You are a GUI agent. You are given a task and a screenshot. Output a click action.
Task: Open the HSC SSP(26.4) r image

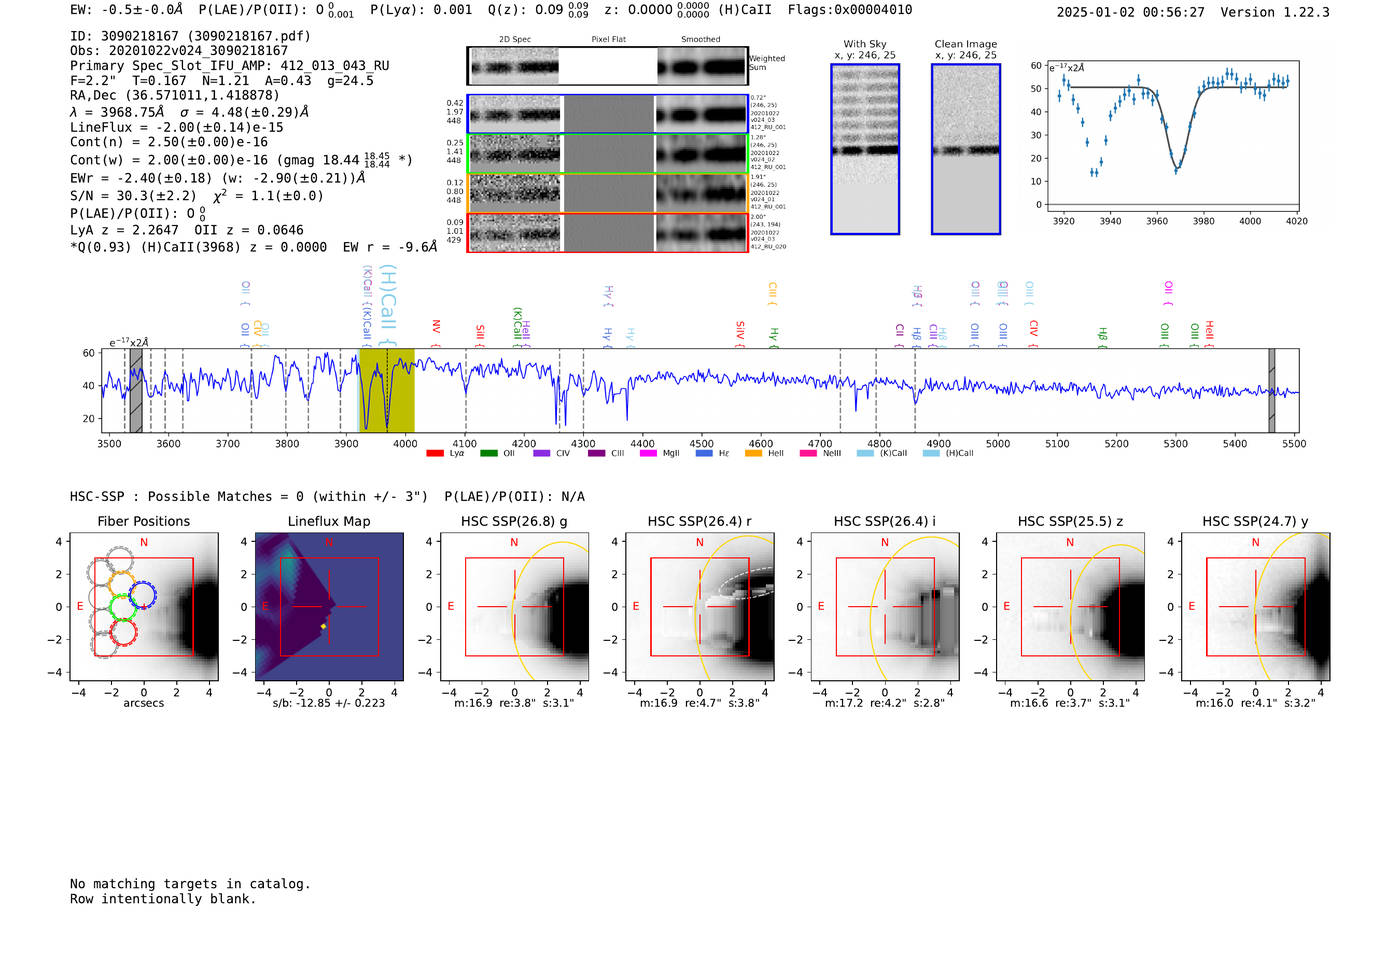pyautogui.click(x=700, y=607)
